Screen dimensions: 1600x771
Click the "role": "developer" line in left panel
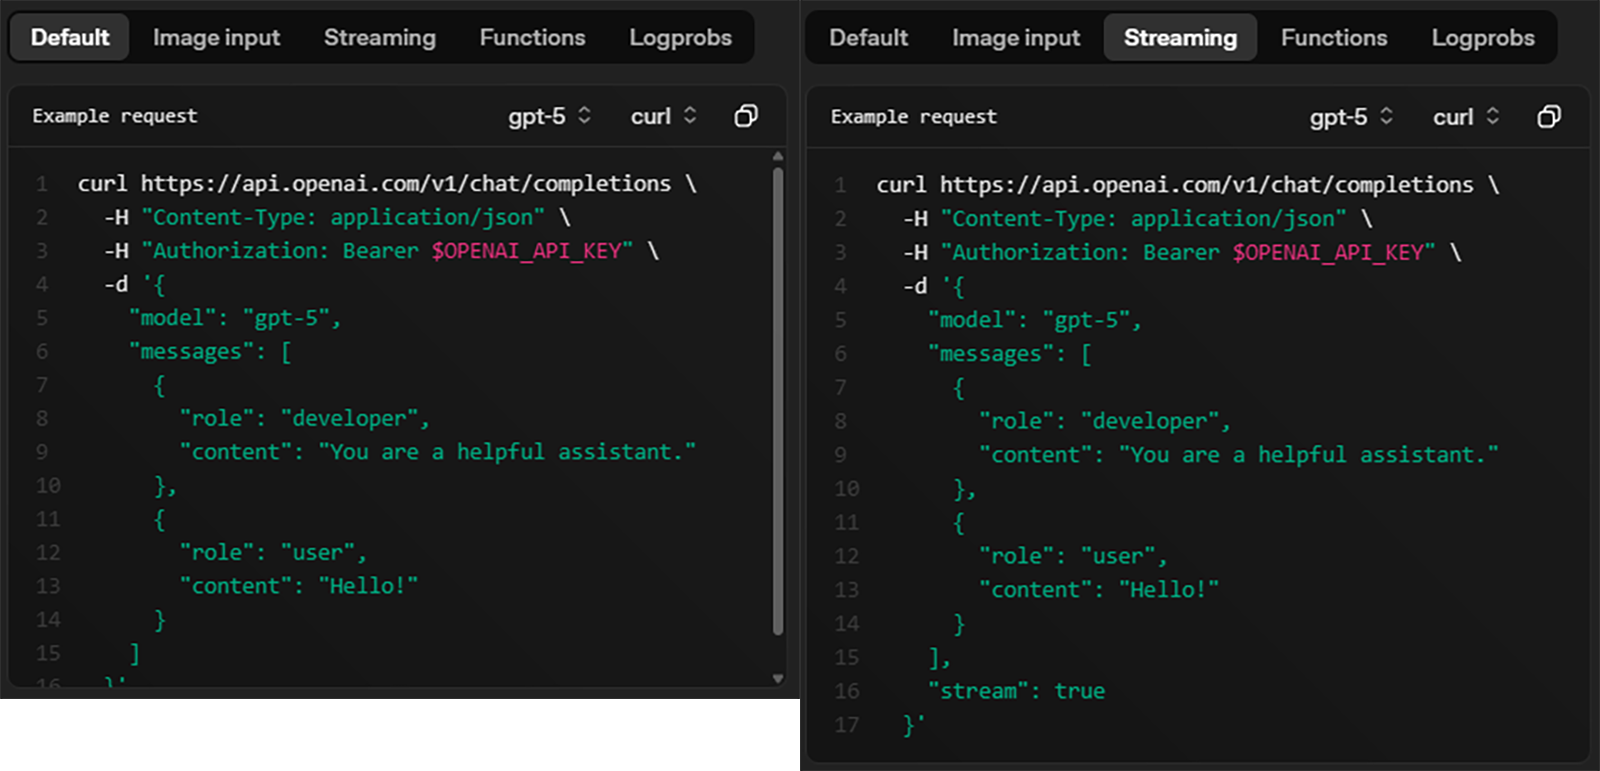pos(305,418)
